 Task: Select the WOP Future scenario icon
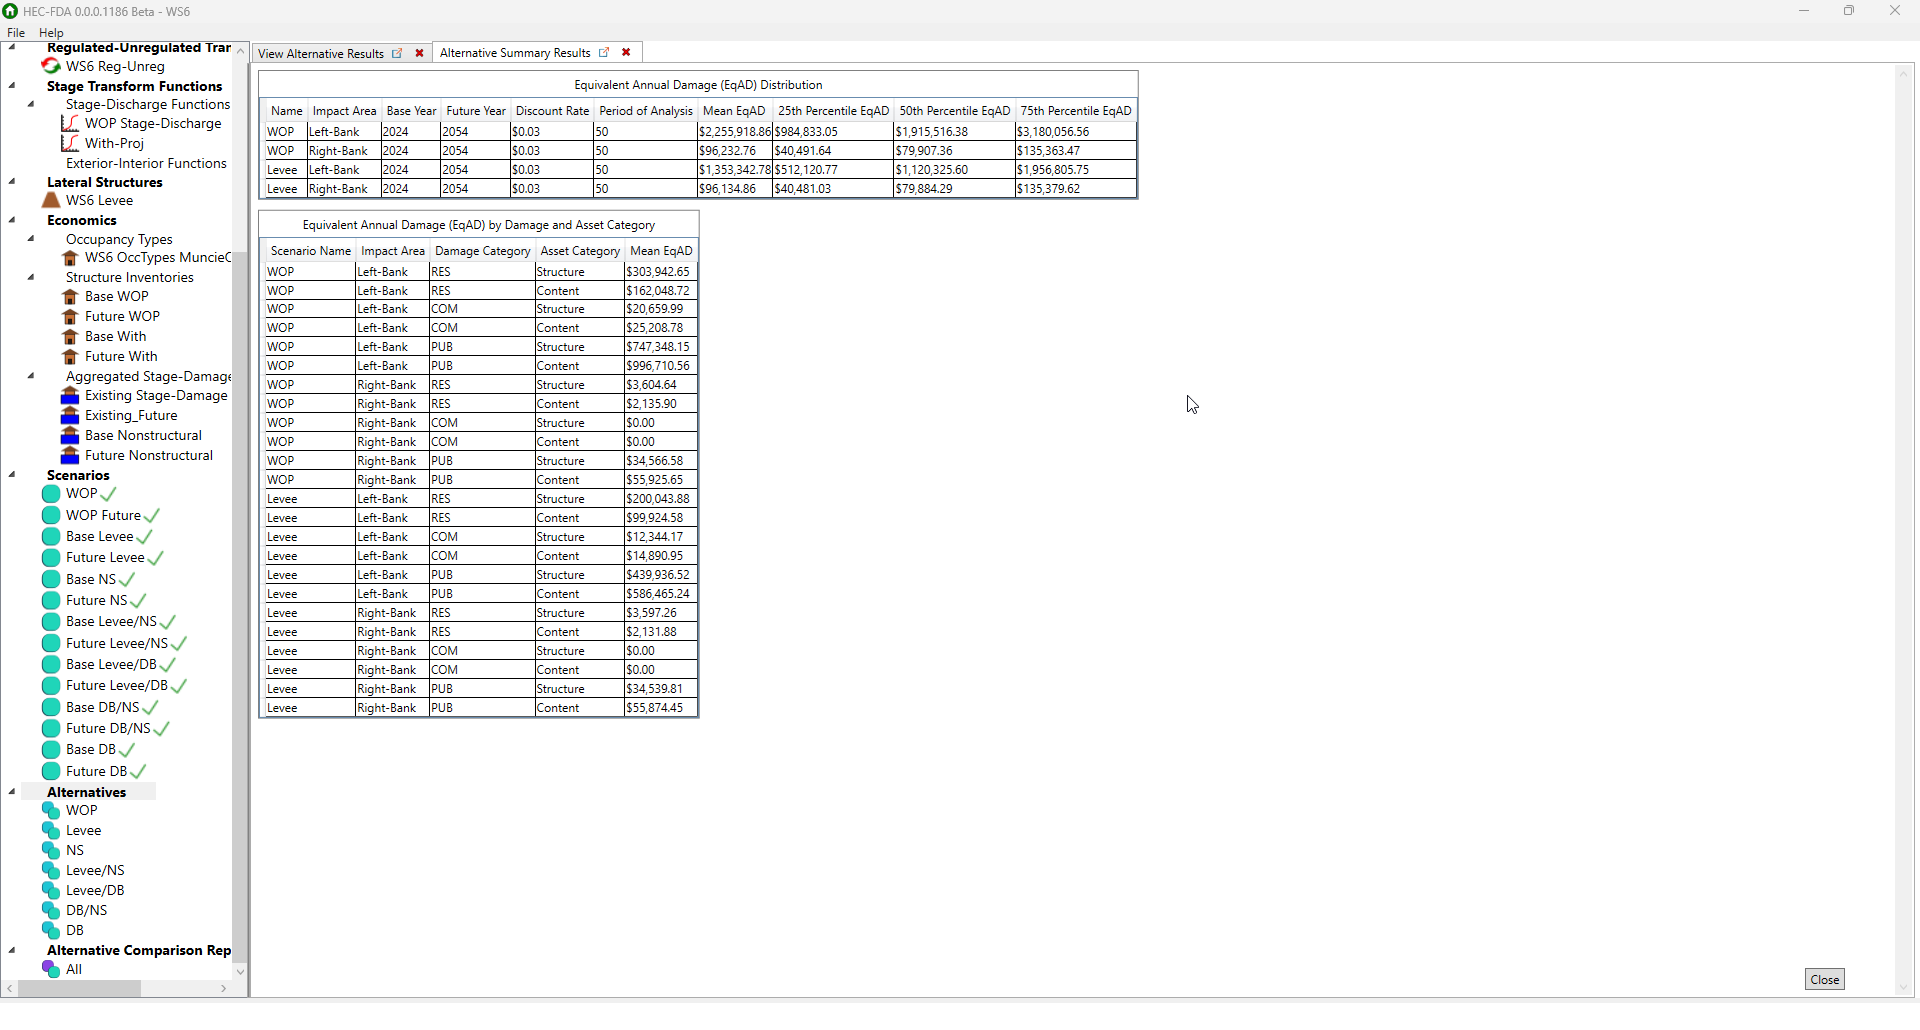[51, 516]
